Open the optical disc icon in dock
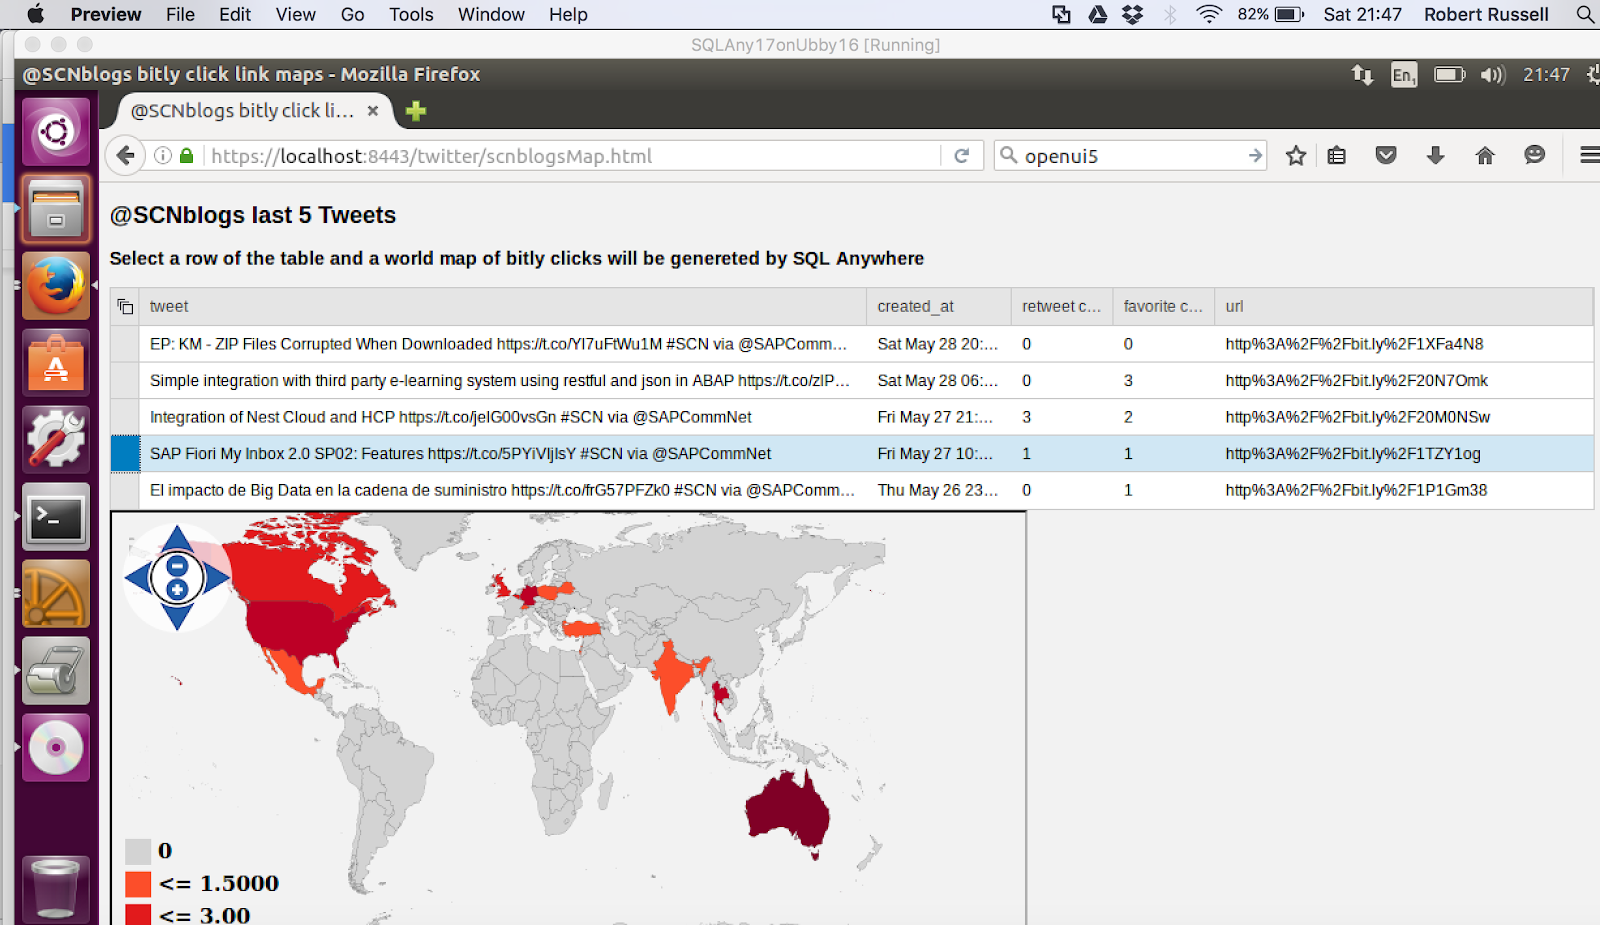This screenshot has height=925, width=1600. click(x=56, y=748)
